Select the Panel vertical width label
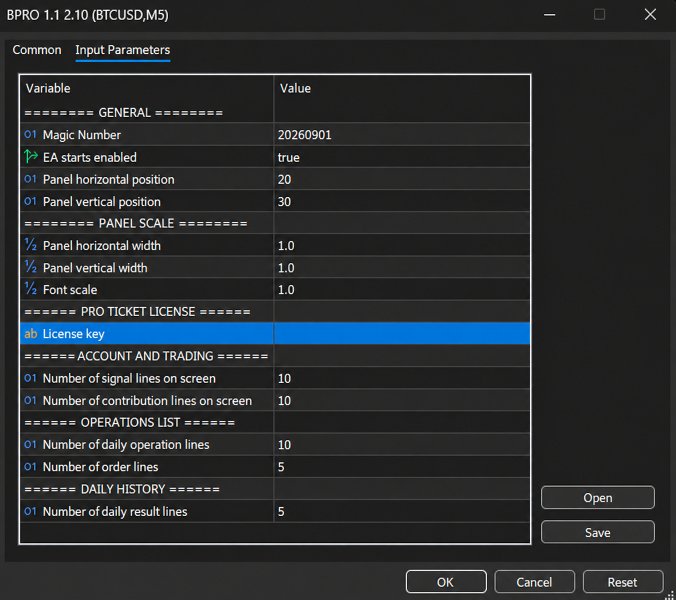 (95, 268)
